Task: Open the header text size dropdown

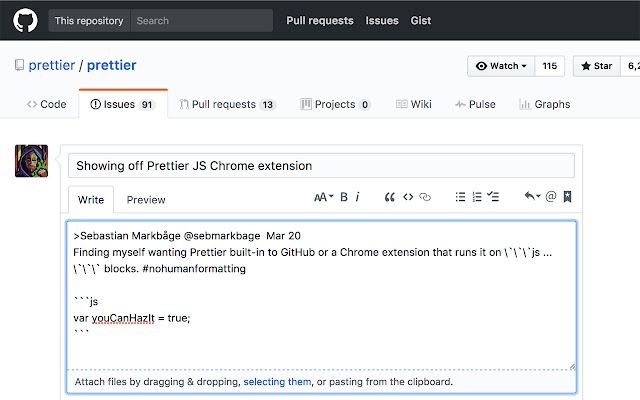Action: click(x=324, y=197)
